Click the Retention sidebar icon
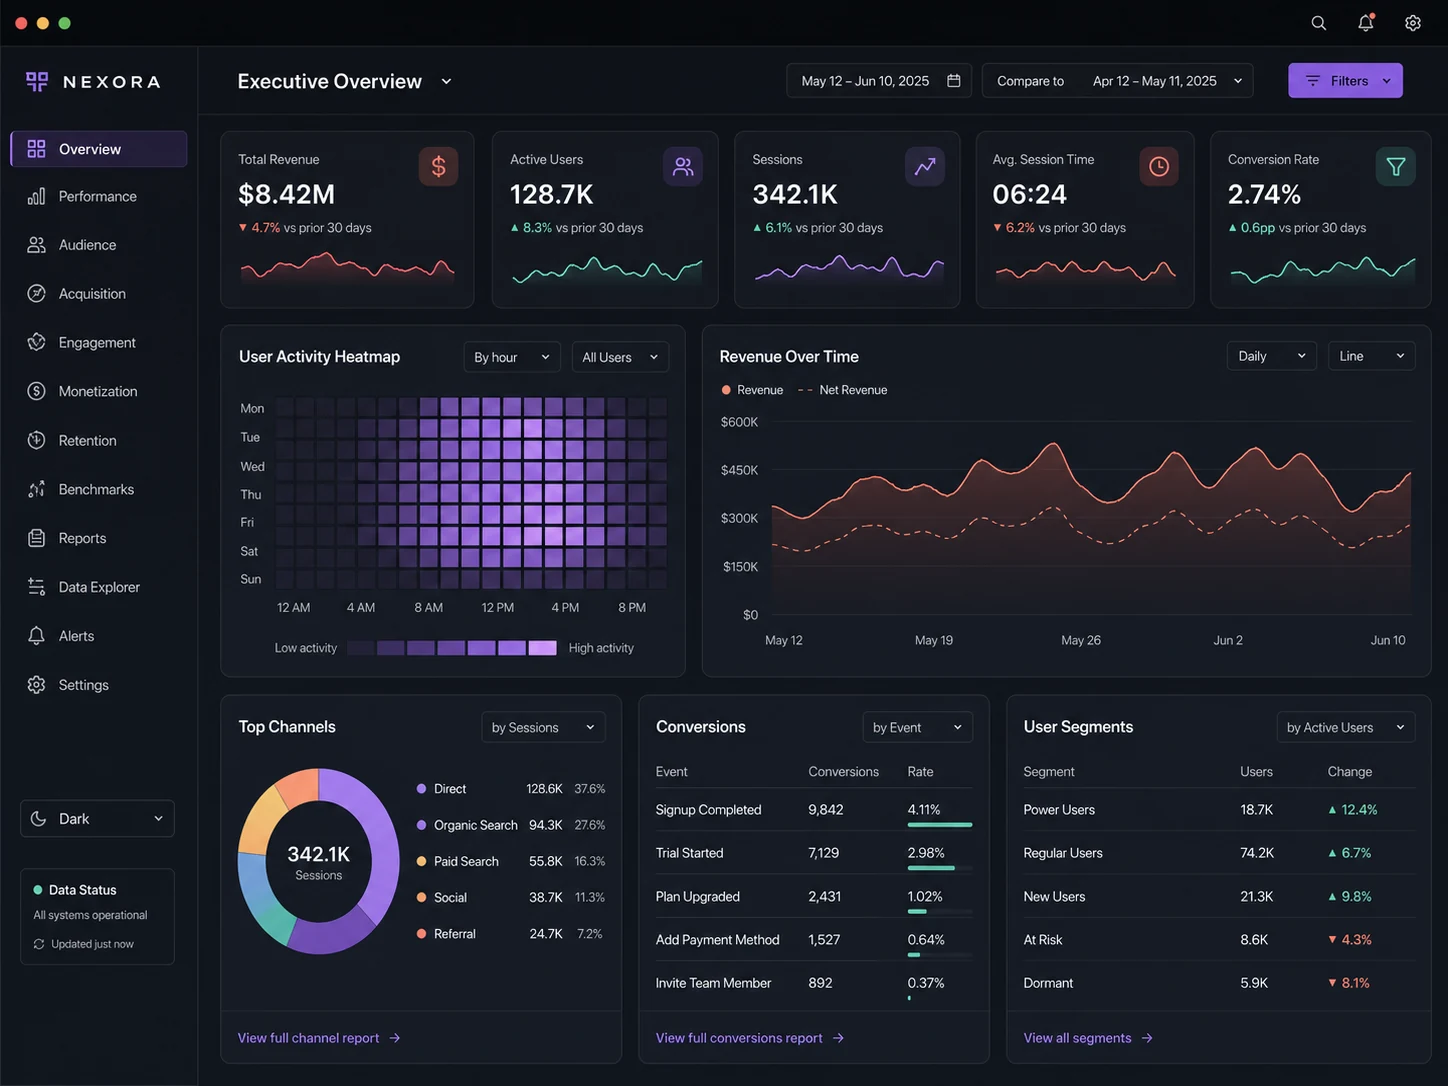The width and height of the screenshot is (1448, 1086). [x=37, y=440]
